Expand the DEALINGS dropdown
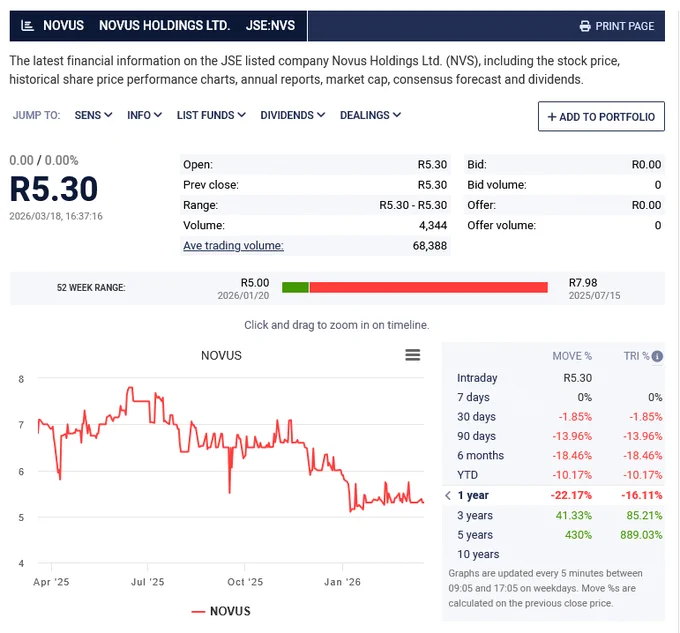The height and width of the screenshot is (633, 680). (370, 115)
